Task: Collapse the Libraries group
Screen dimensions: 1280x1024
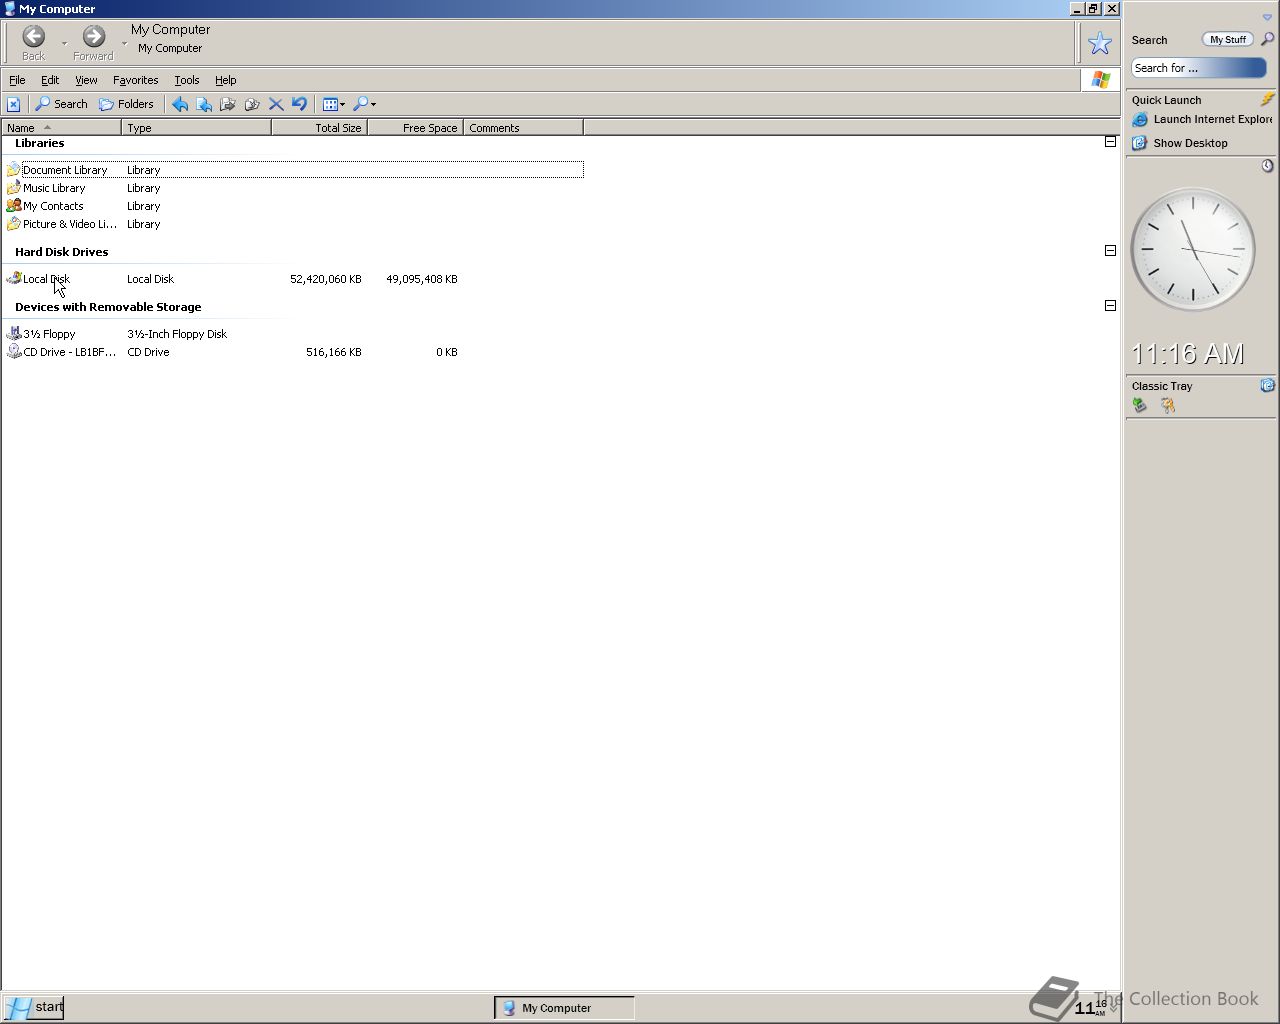Action: (1110, 142)
